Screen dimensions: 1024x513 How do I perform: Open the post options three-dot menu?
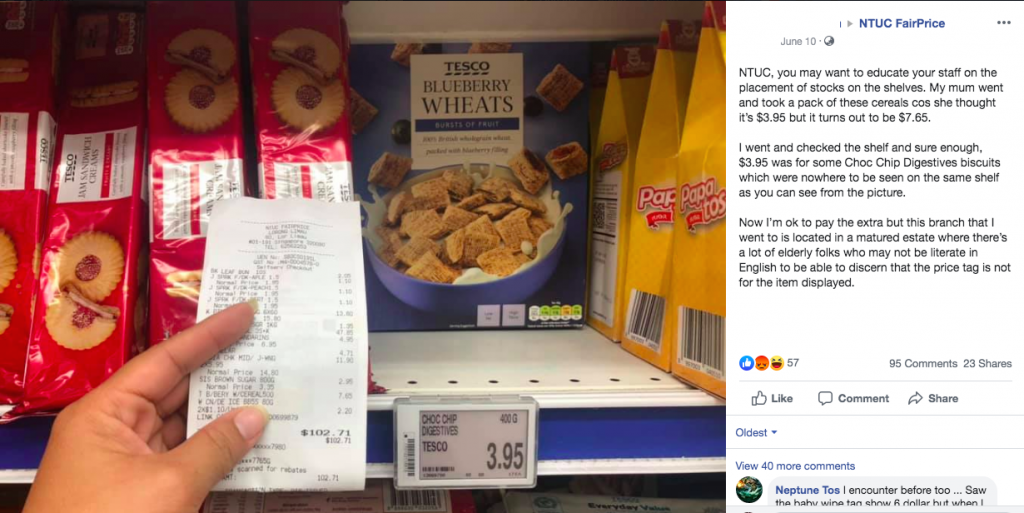click(x=1004, y=23)
